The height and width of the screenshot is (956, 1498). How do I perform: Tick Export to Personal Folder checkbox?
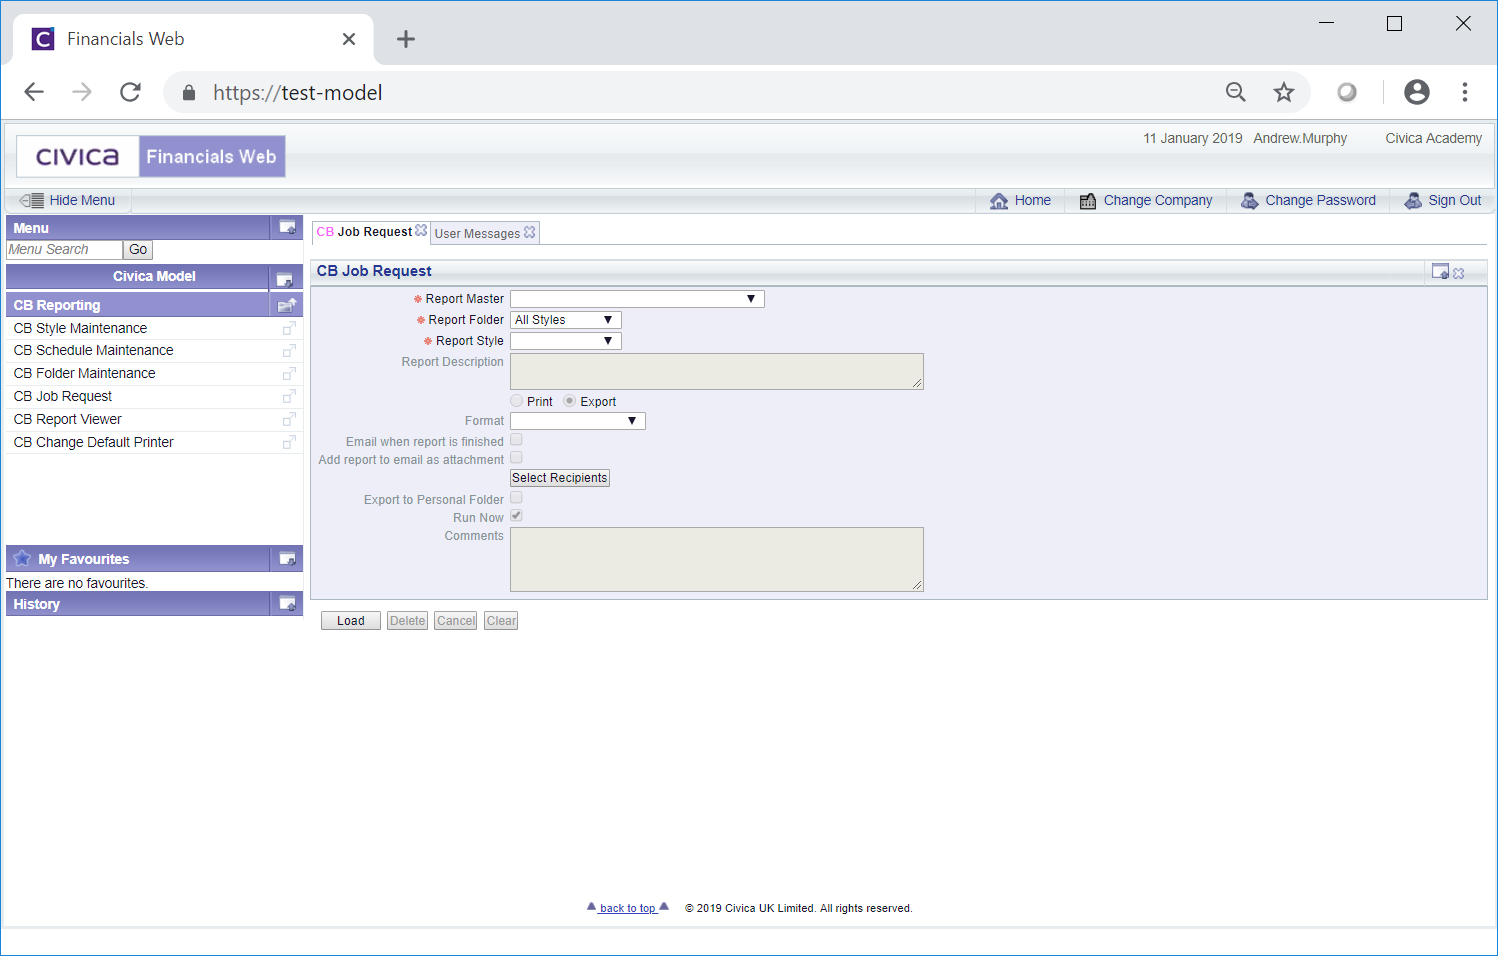click(517, 498)
